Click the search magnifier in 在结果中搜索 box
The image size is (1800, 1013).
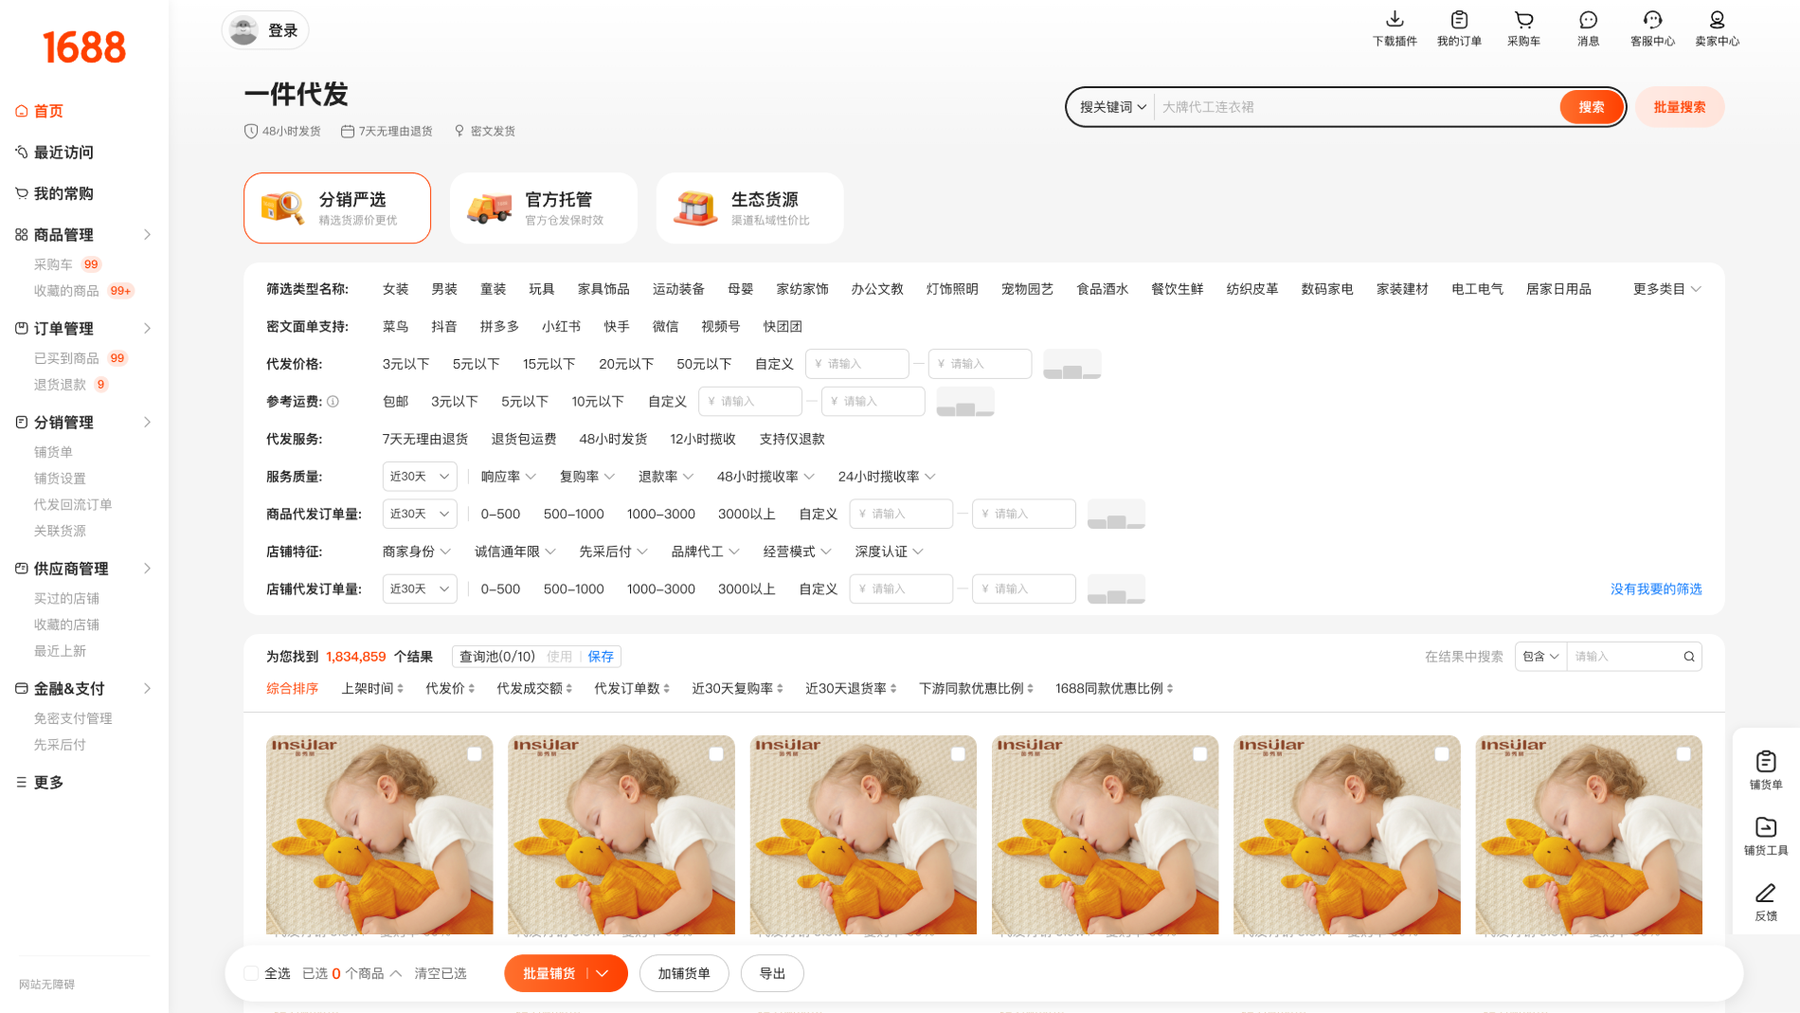pos(1689,657)
